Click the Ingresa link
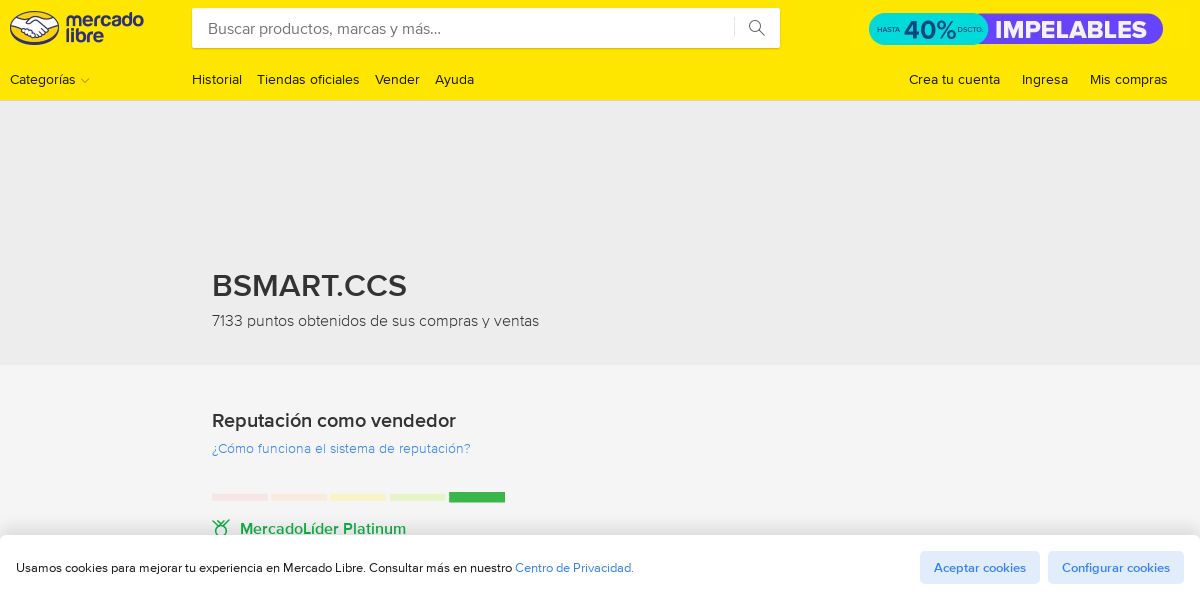The height and width of the screenshot is (600, 1200). pyautogui.click(x=1045, y=80)
